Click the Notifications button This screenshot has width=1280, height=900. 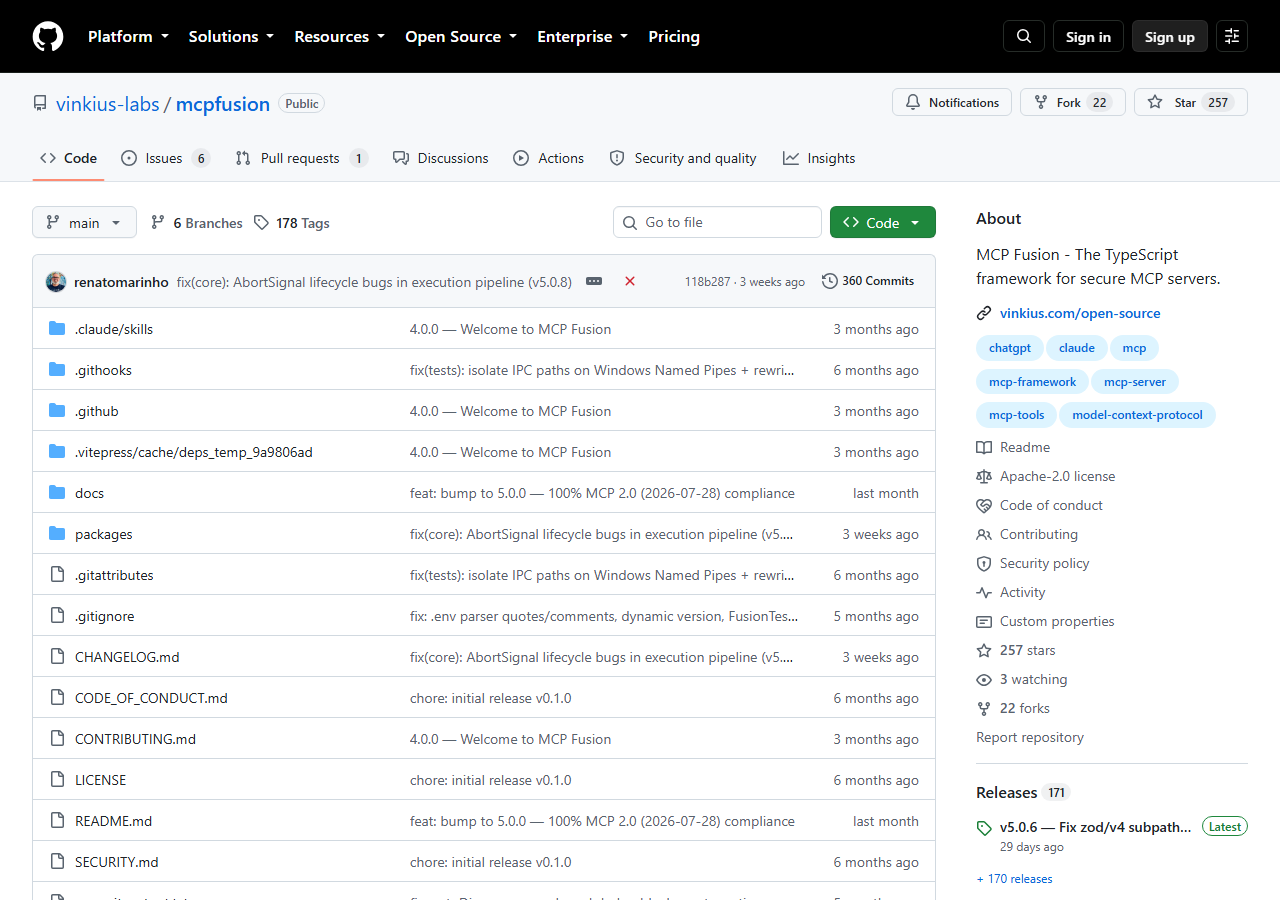tap(952, 102)
